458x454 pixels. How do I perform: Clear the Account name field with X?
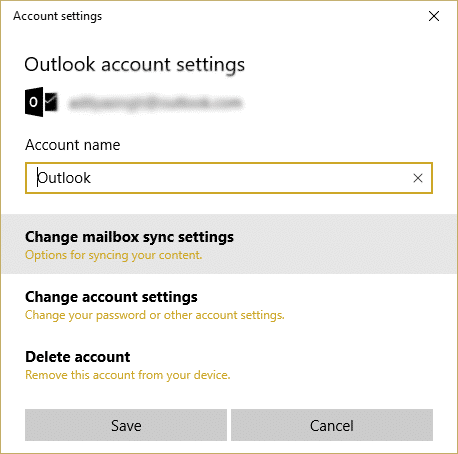click(x=418, y=178)
